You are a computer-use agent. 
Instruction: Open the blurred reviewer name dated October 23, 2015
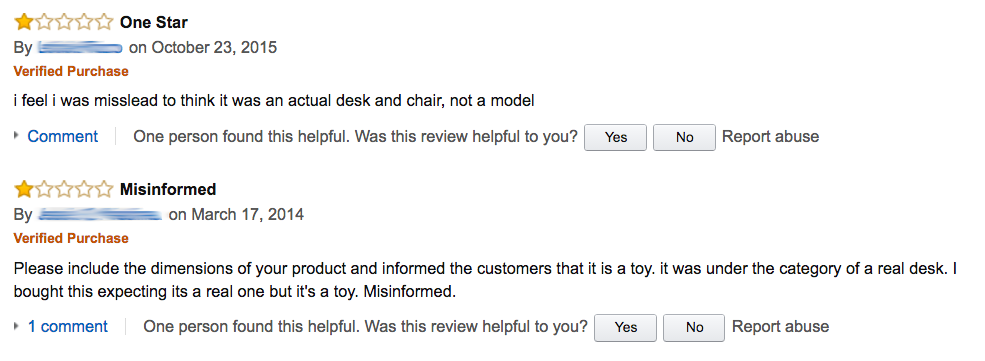click(80, 48)
